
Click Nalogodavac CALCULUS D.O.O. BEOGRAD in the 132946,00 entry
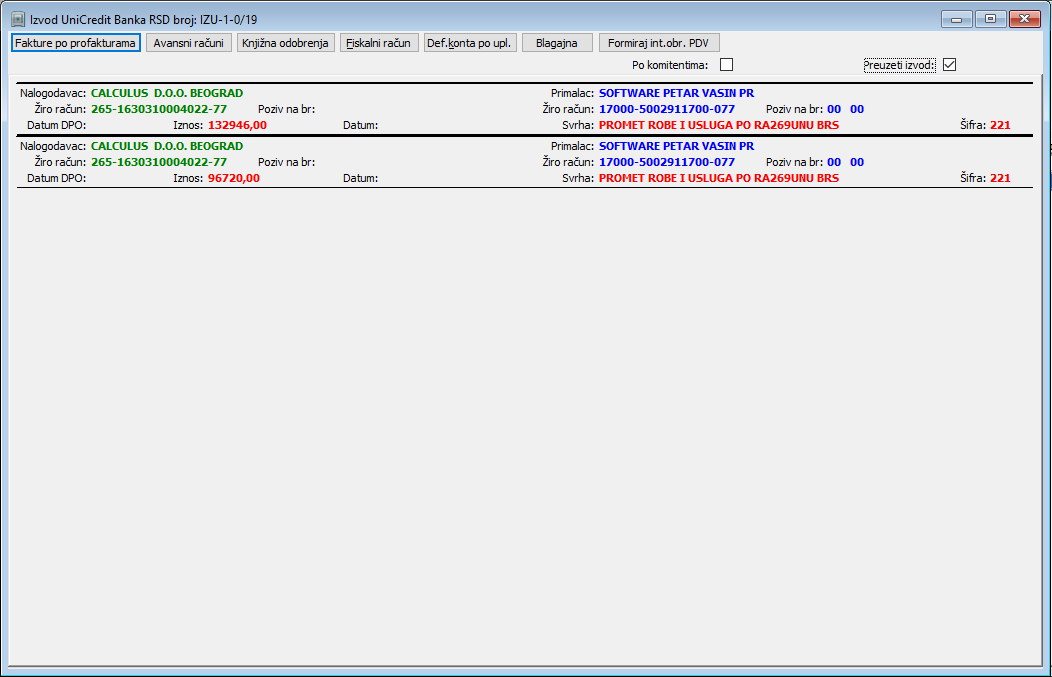pos(167,93)
